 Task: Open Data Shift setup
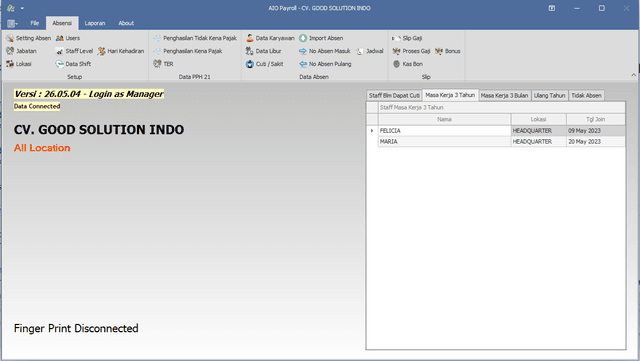73,64
